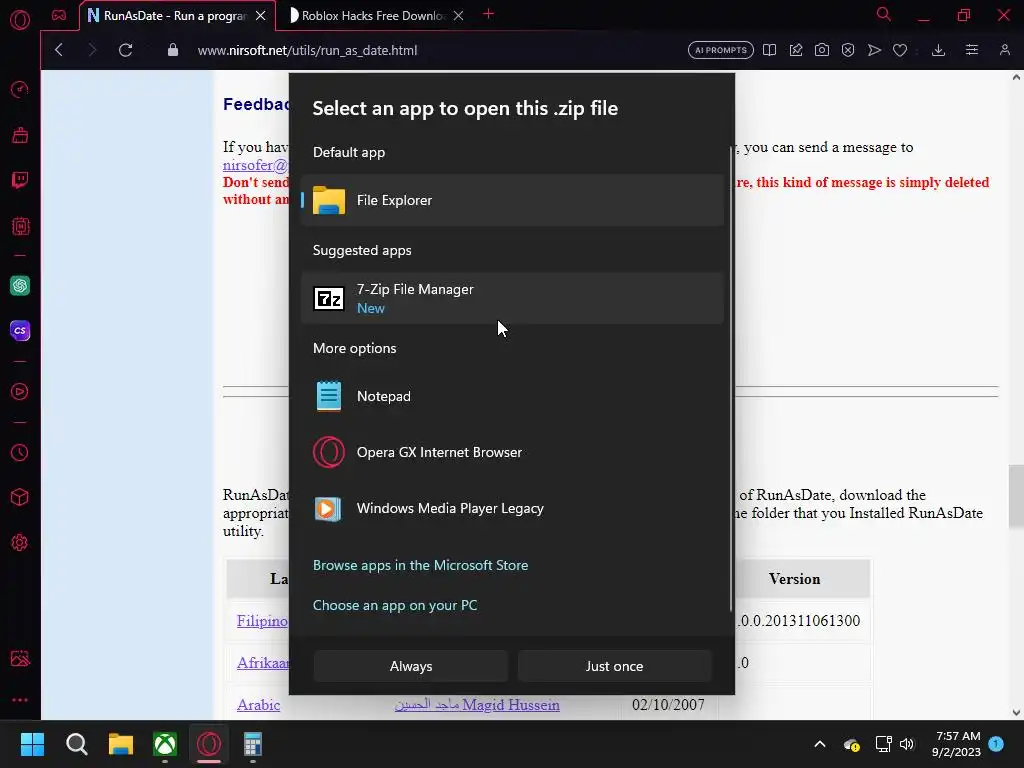The height and width of the screenshot is (768, 1024).
Task: Add page to bookmarks with heart icon
Action: 900,50
